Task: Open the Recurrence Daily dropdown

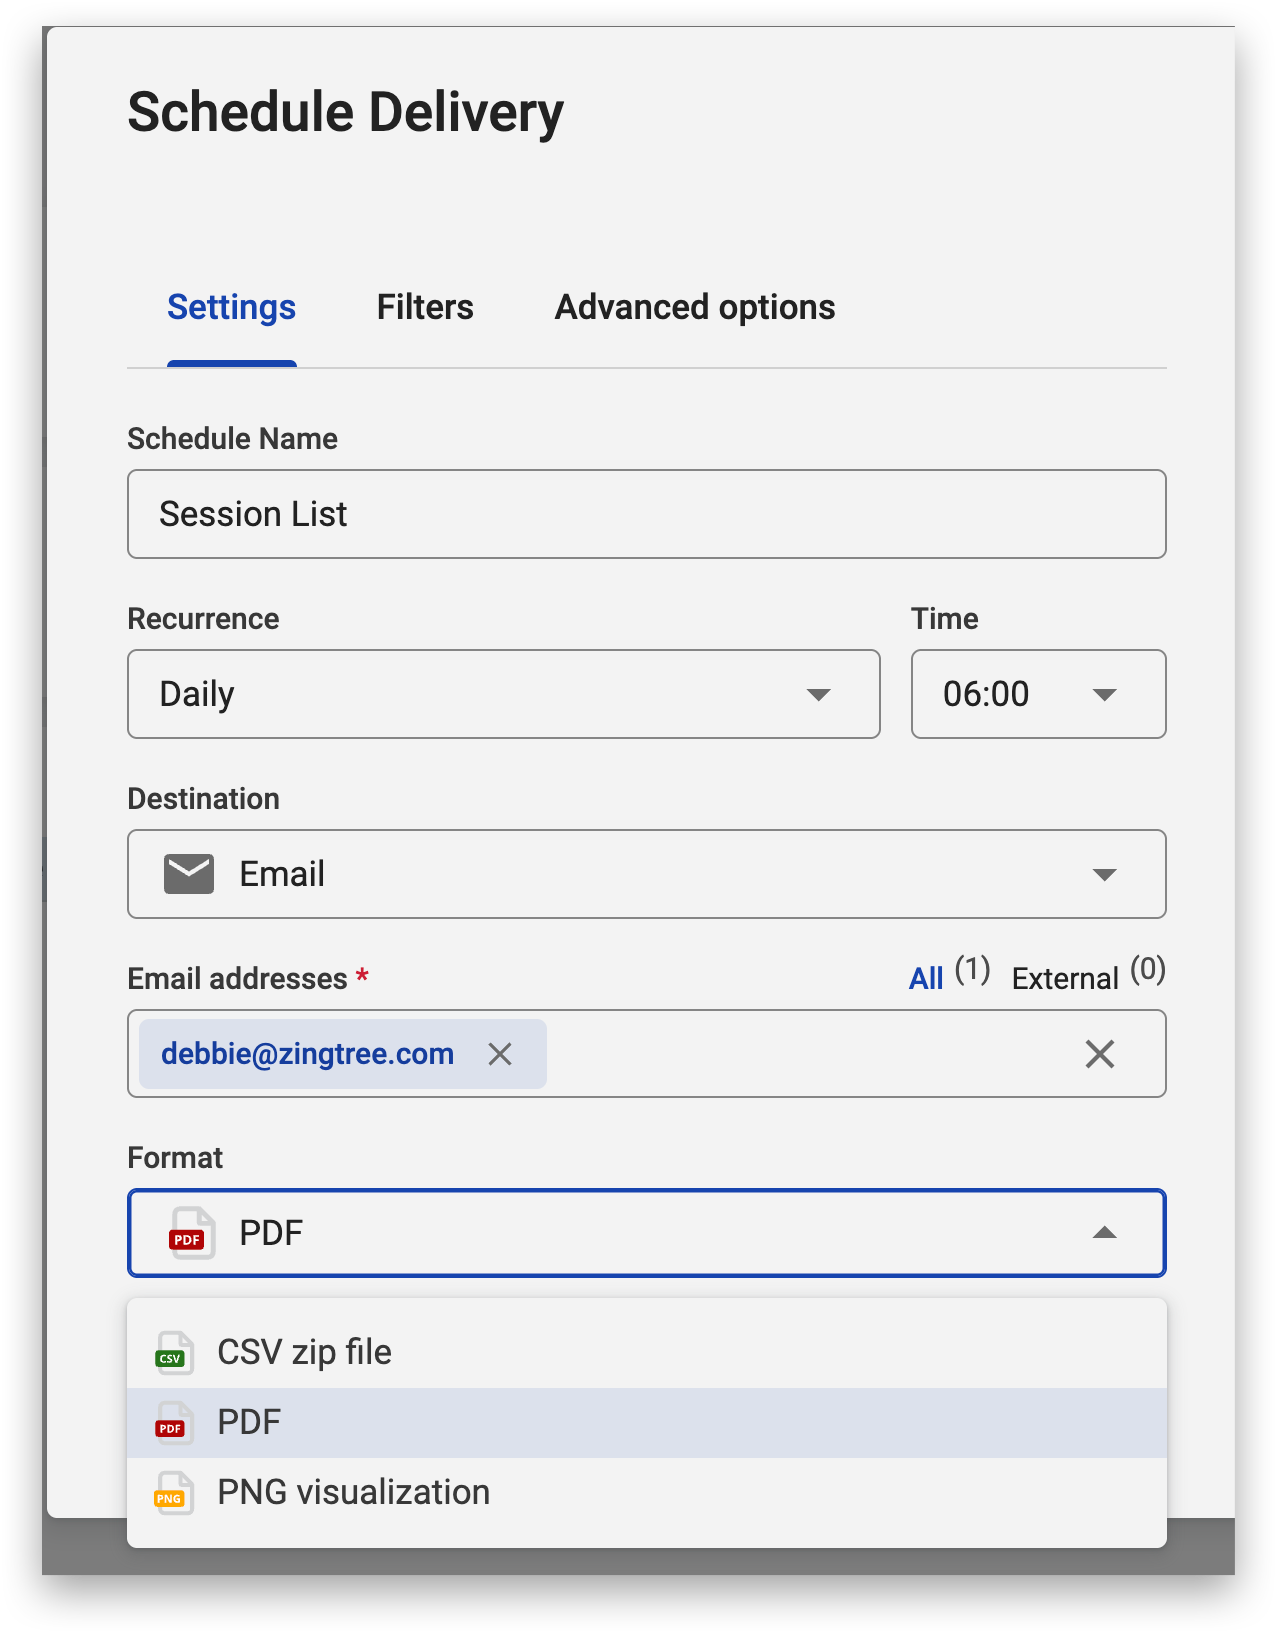Action: click(818, 695)
